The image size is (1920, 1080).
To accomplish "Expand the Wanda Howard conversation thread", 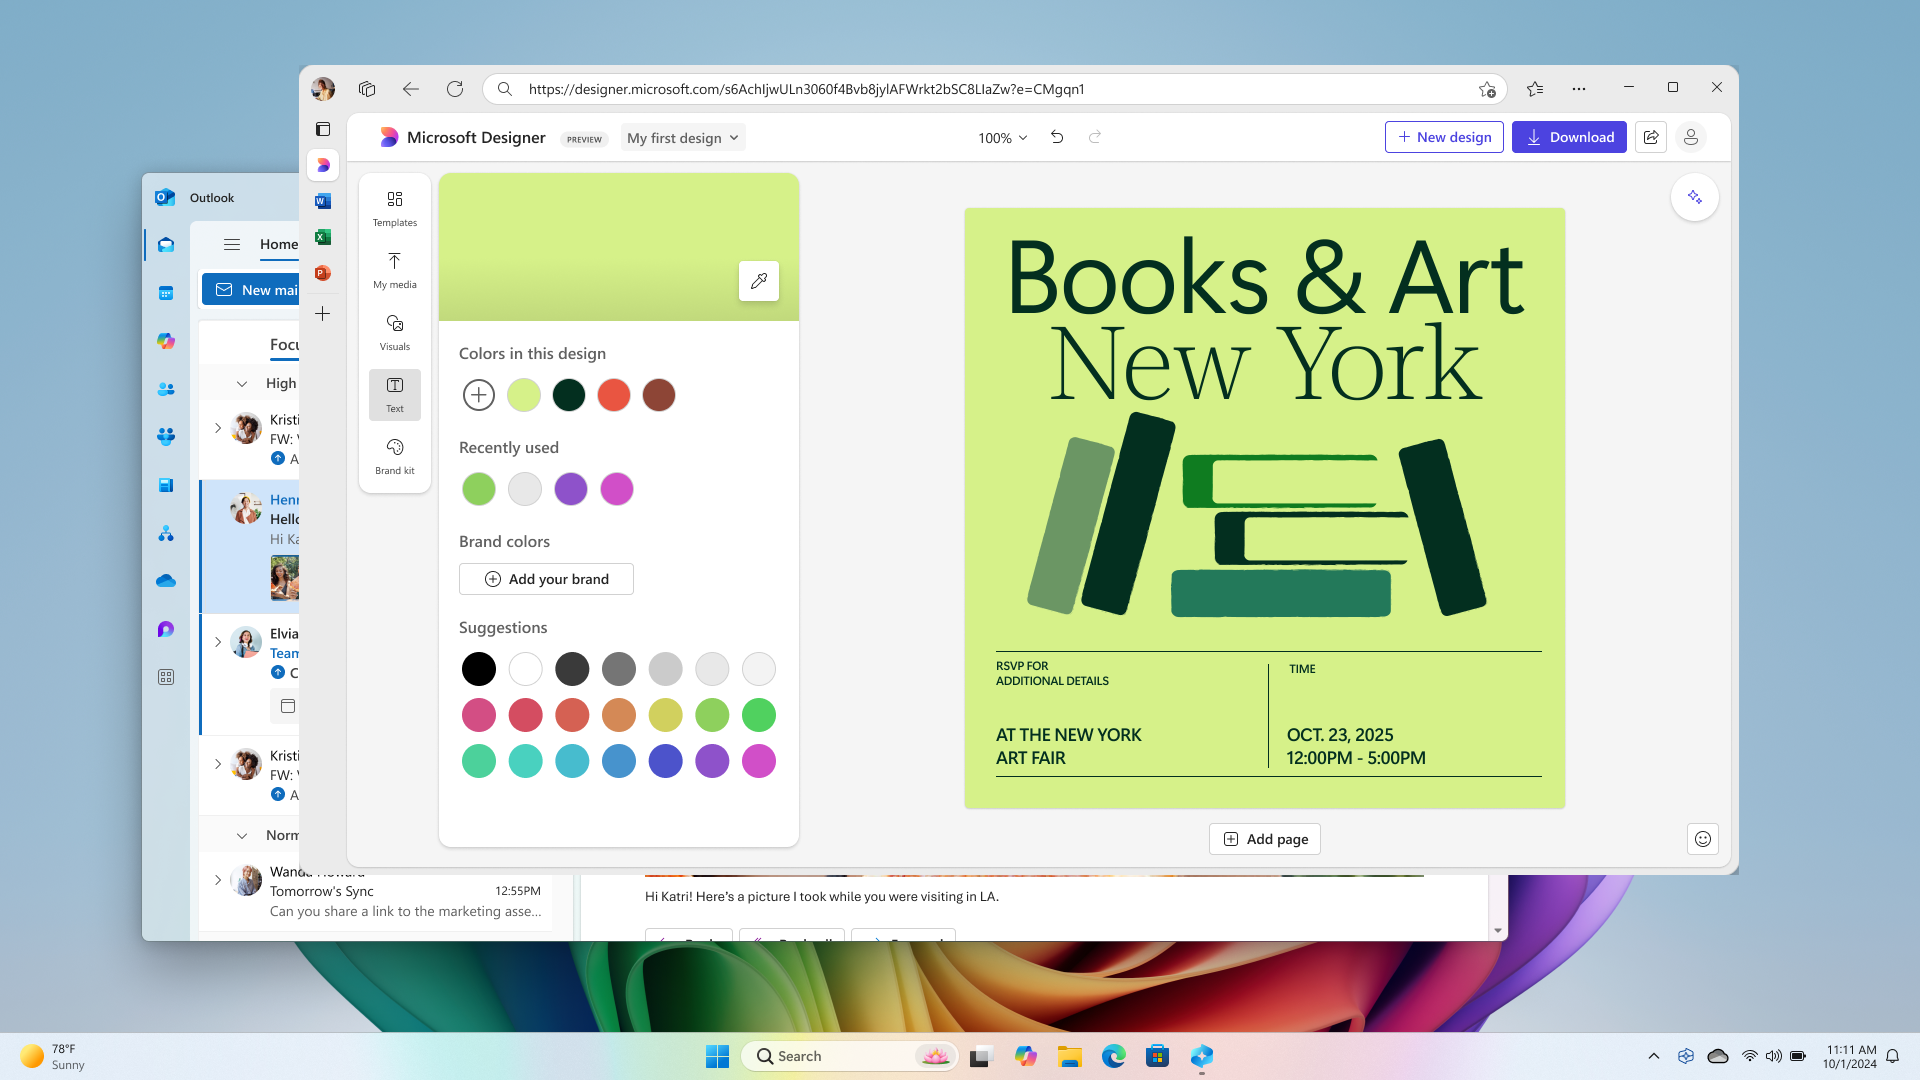I will point(218,880).
